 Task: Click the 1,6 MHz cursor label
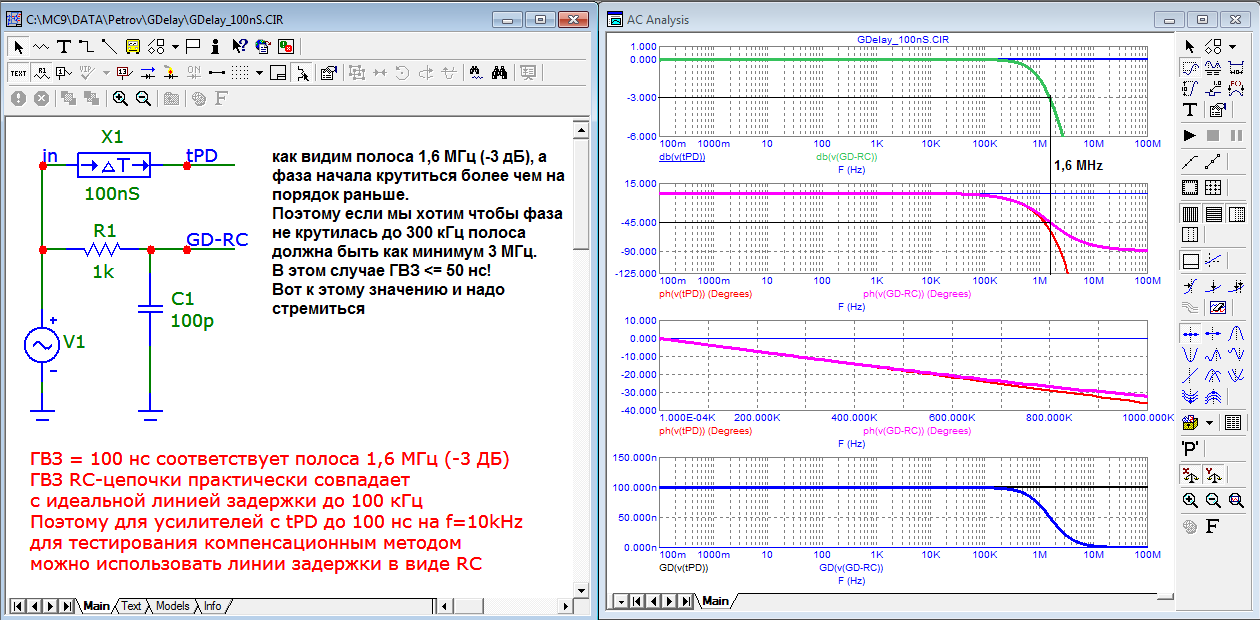click(x=1079, y=166)
